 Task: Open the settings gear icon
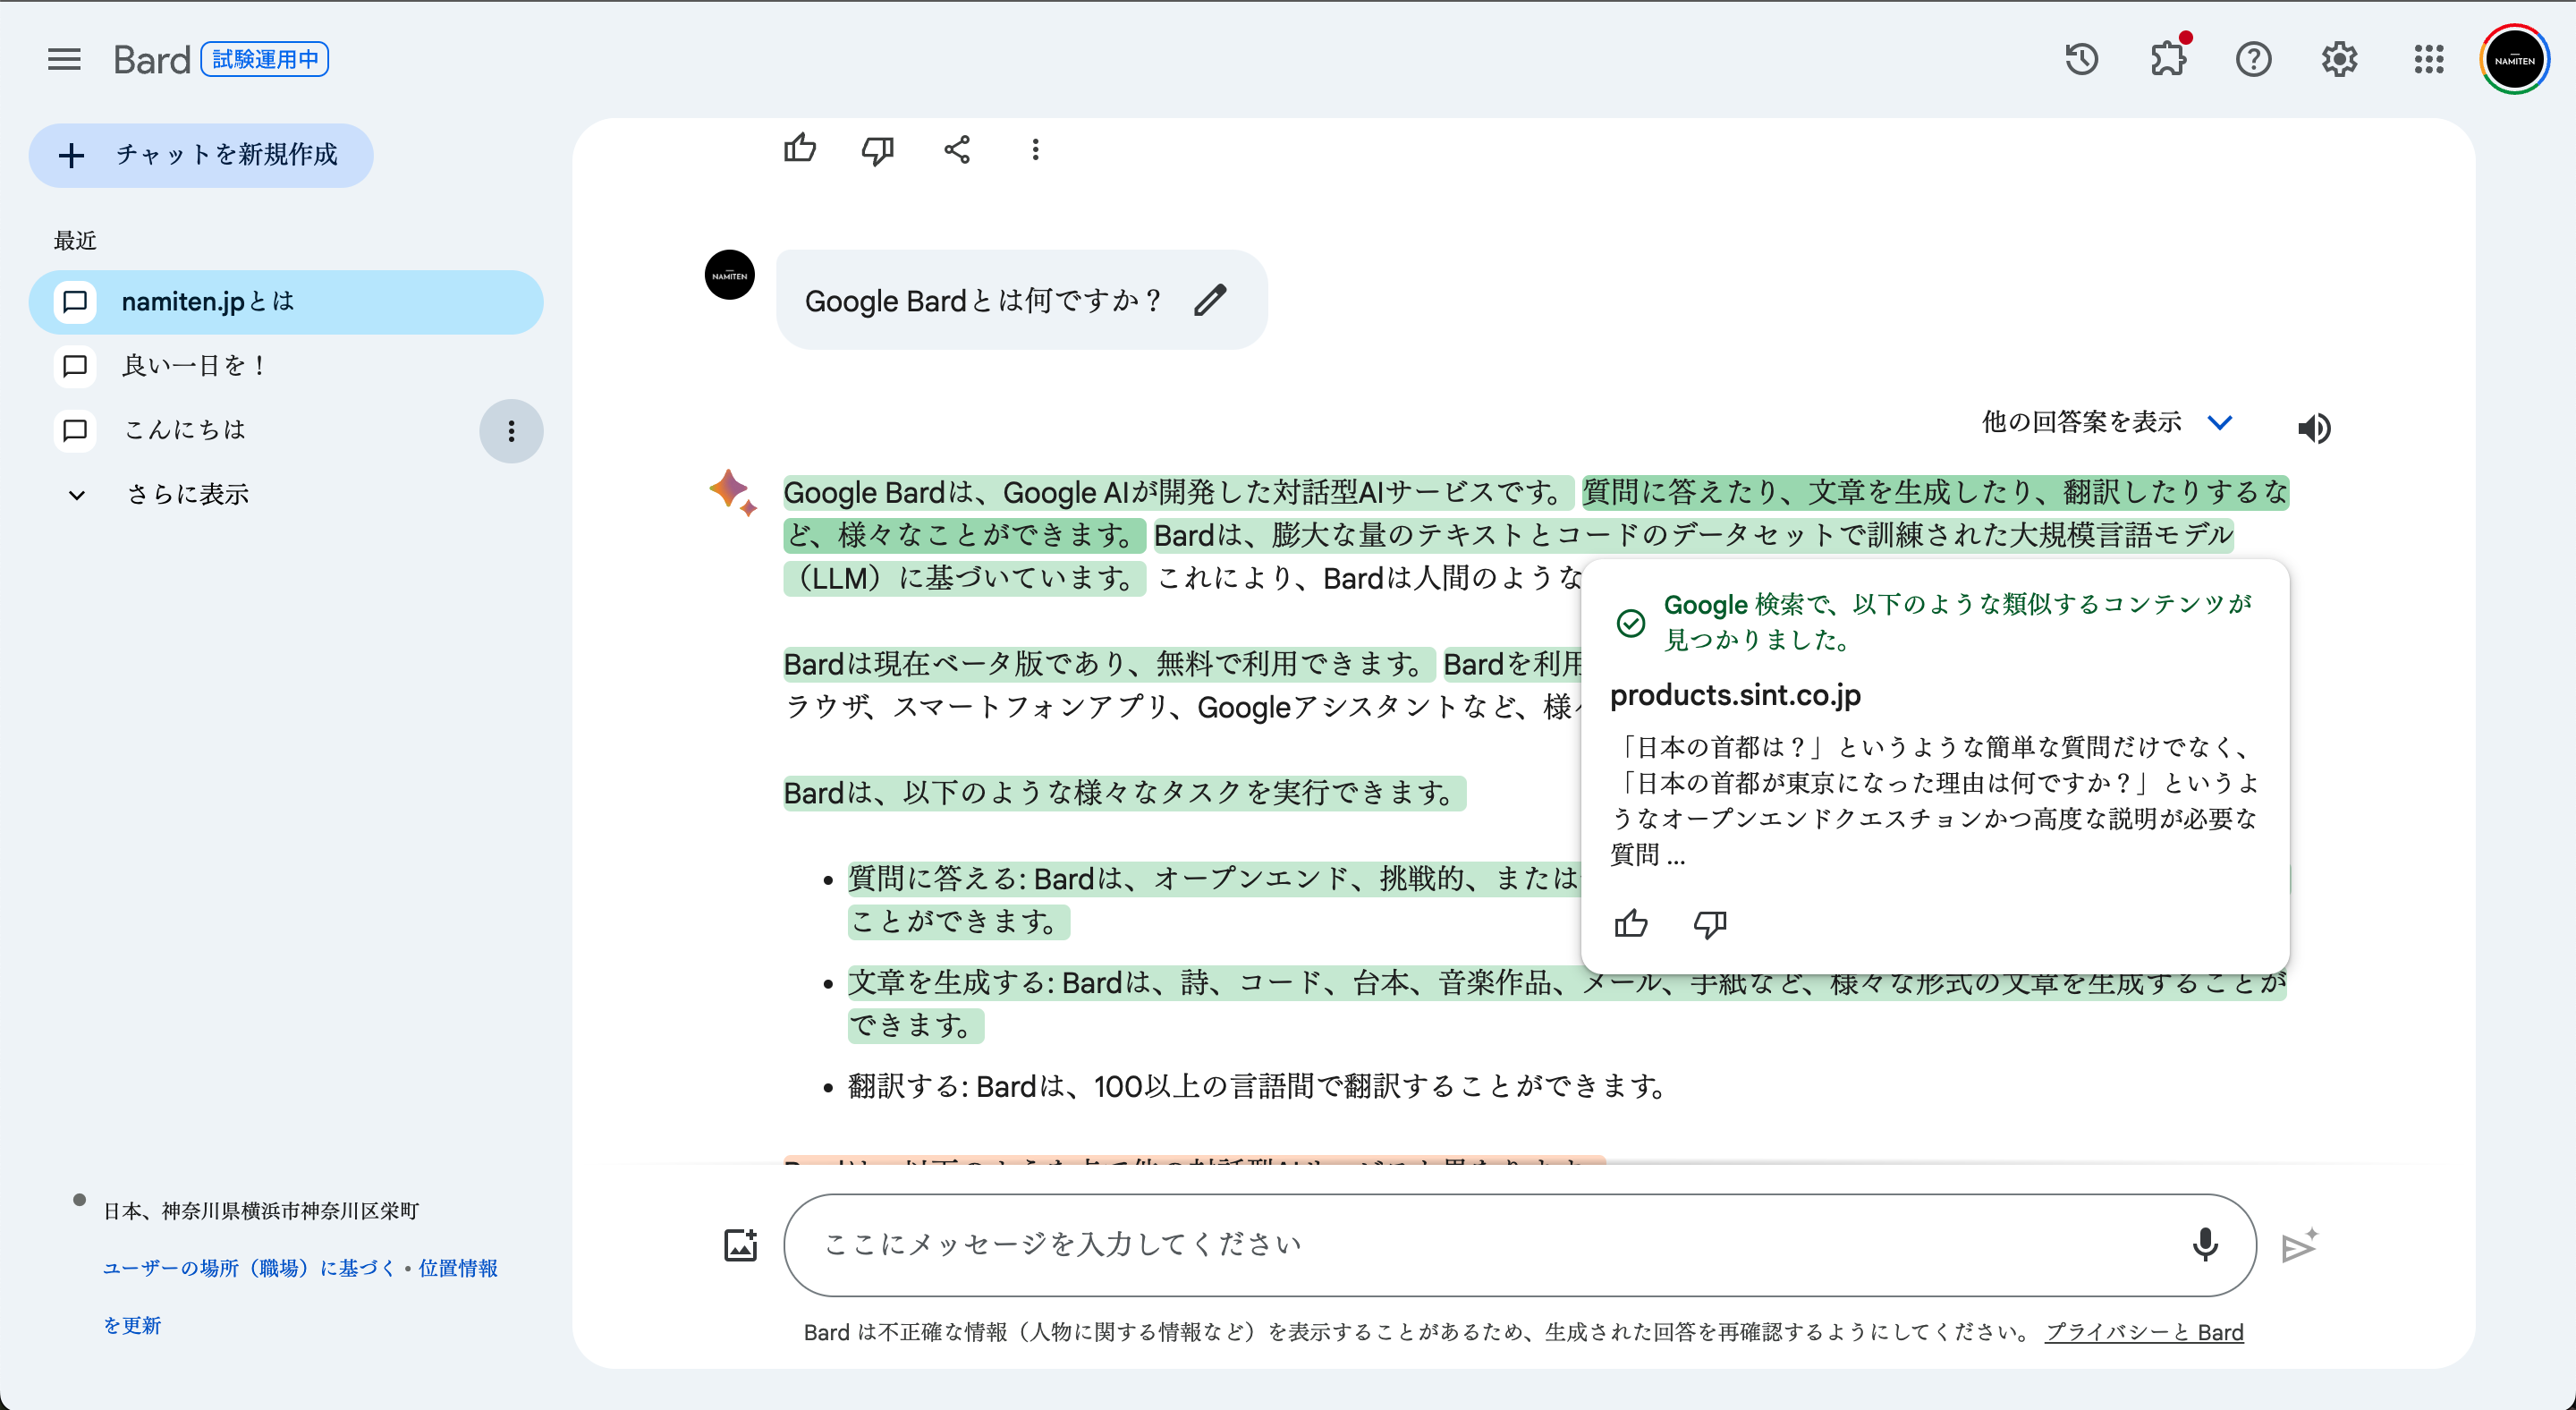pyautogui.click(x=2339, y=59)
